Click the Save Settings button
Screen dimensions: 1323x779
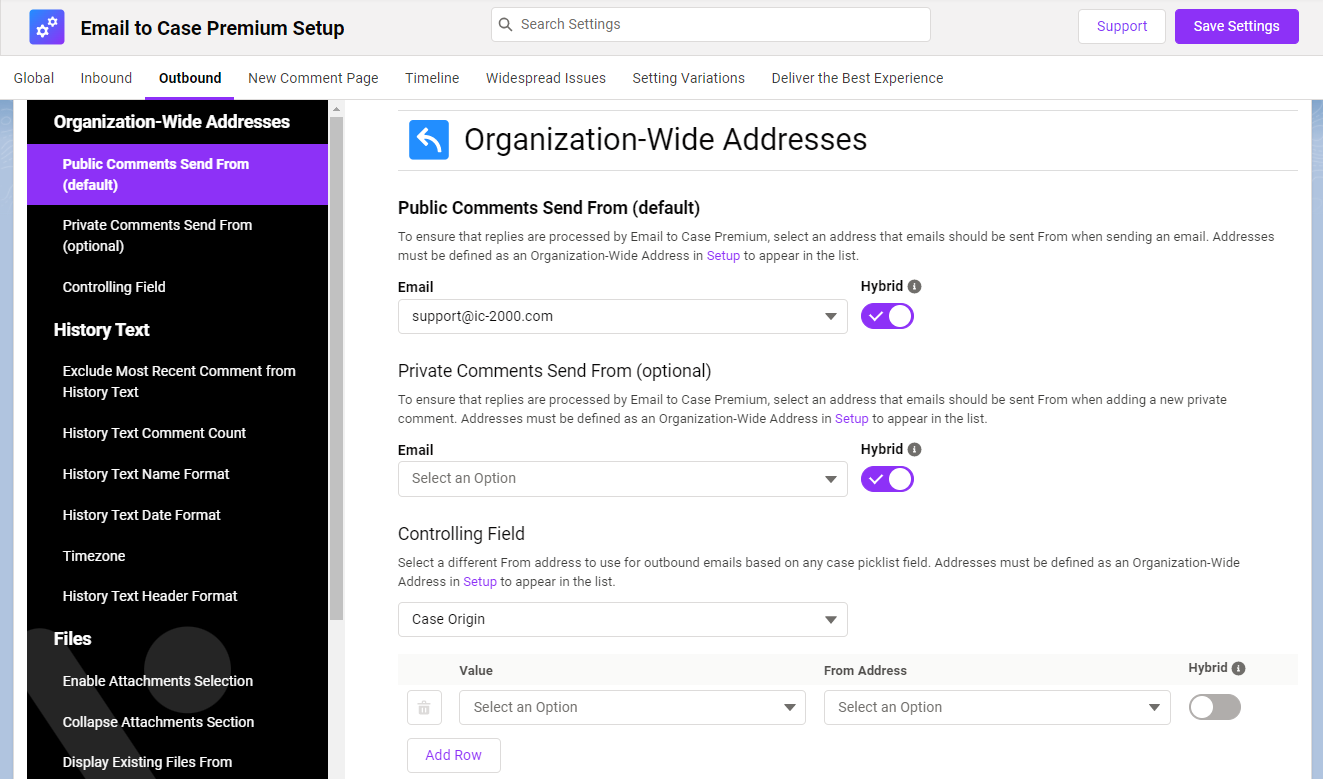click(1236, 26)
